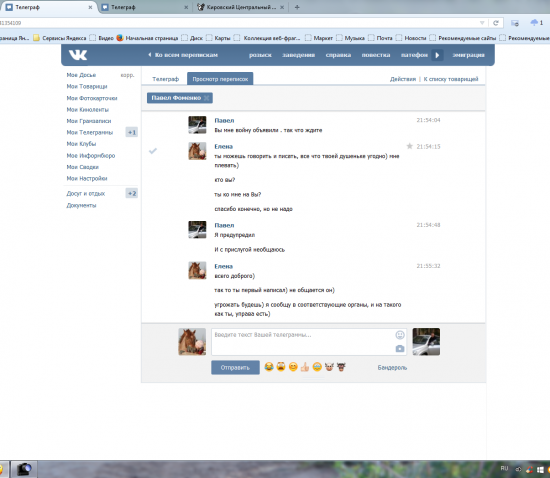
Task: Open the Начальная страница Firefox bookmark
Action: 147,38
